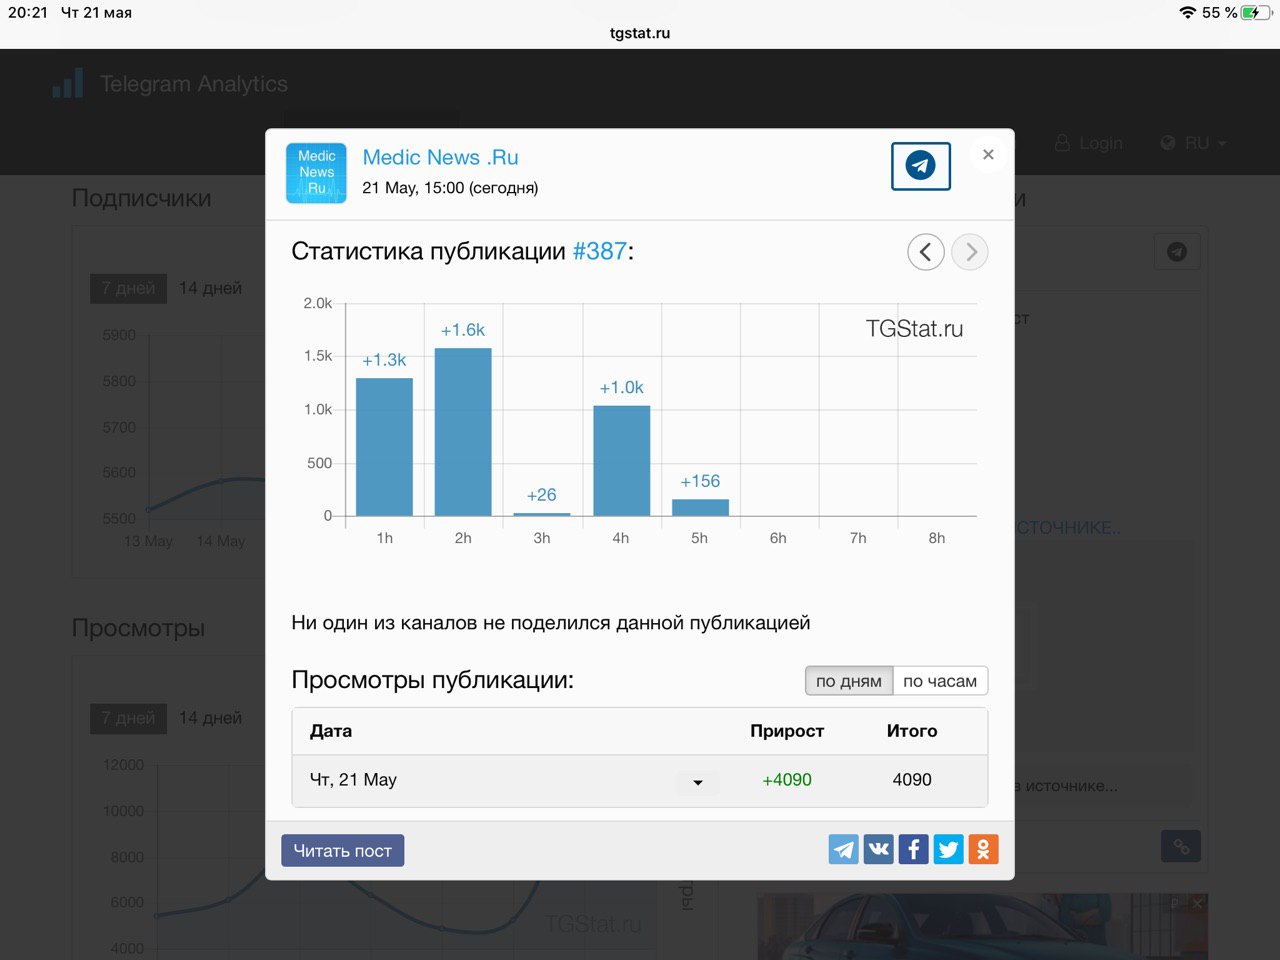The image size is (1280, 960).
Task: Go to previous publication with left arrow
Action: coord(926,252)
